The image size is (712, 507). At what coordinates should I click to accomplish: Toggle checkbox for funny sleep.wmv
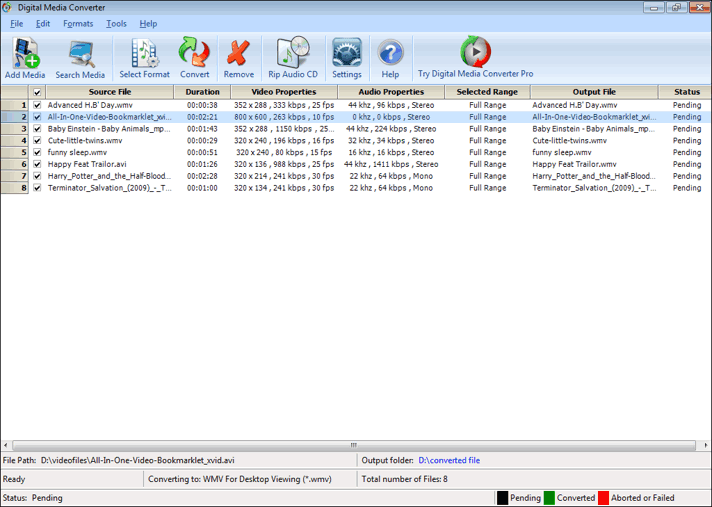pyautogui.click(x=38, y=153)
